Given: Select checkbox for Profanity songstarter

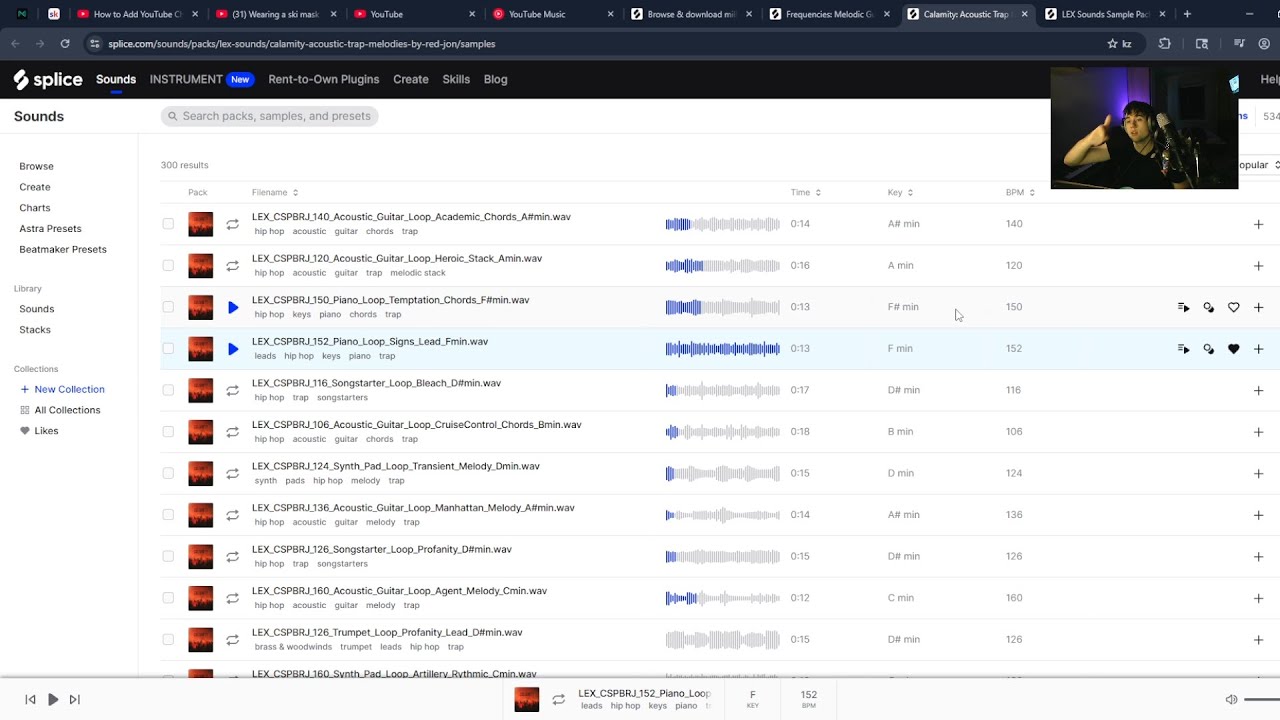Looking at the screenshot, I should pyautogui.click(x=168, y=556).
